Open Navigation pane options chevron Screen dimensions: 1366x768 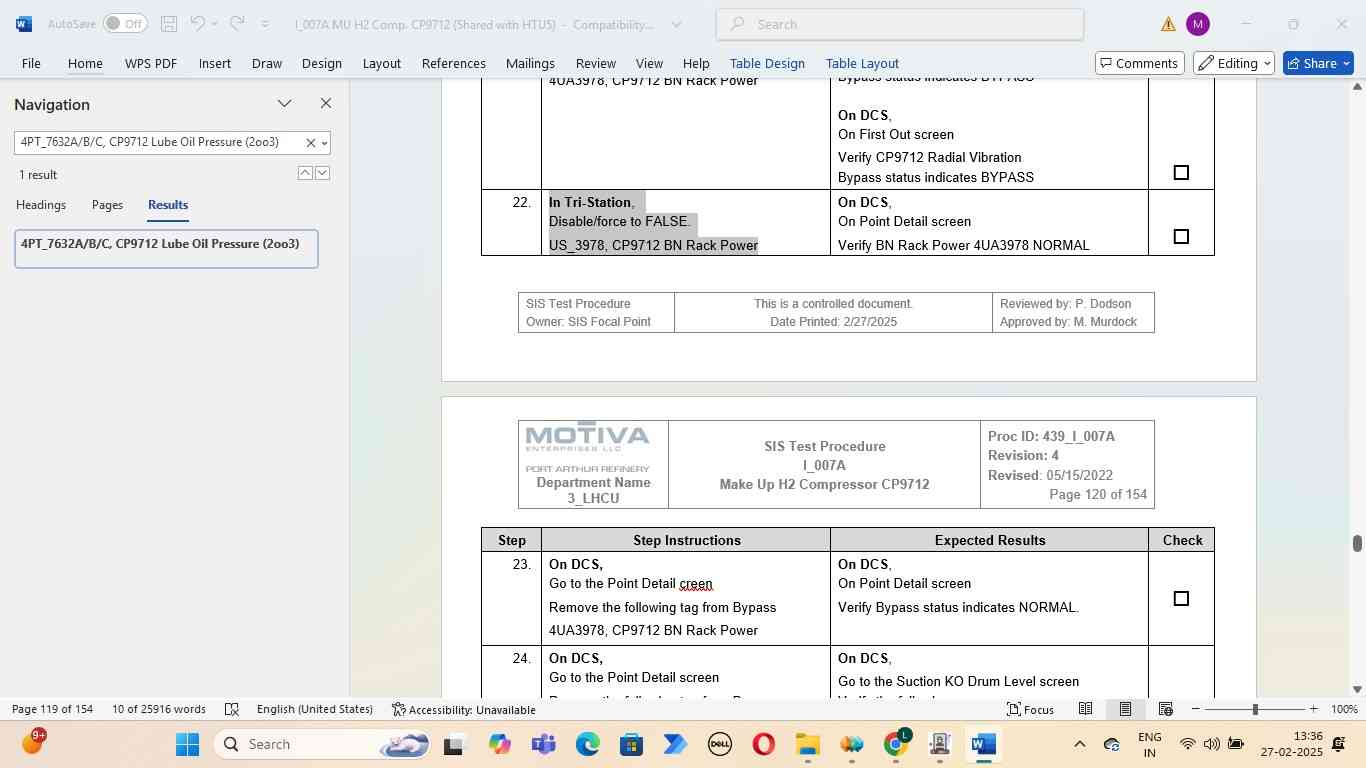285,104
